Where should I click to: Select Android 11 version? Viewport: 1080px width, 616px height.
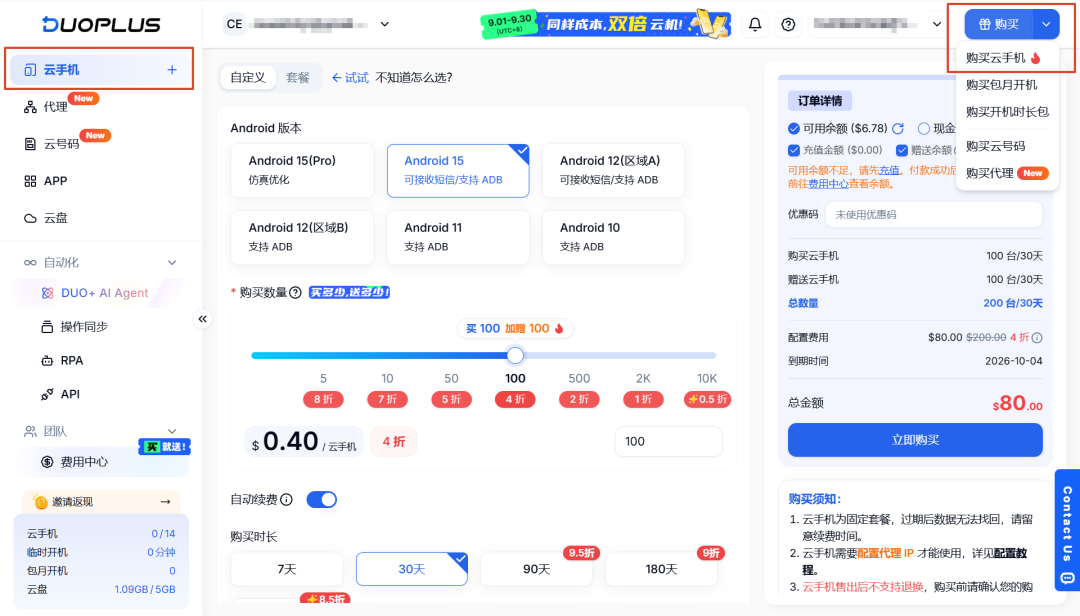(x=458, y=237)
